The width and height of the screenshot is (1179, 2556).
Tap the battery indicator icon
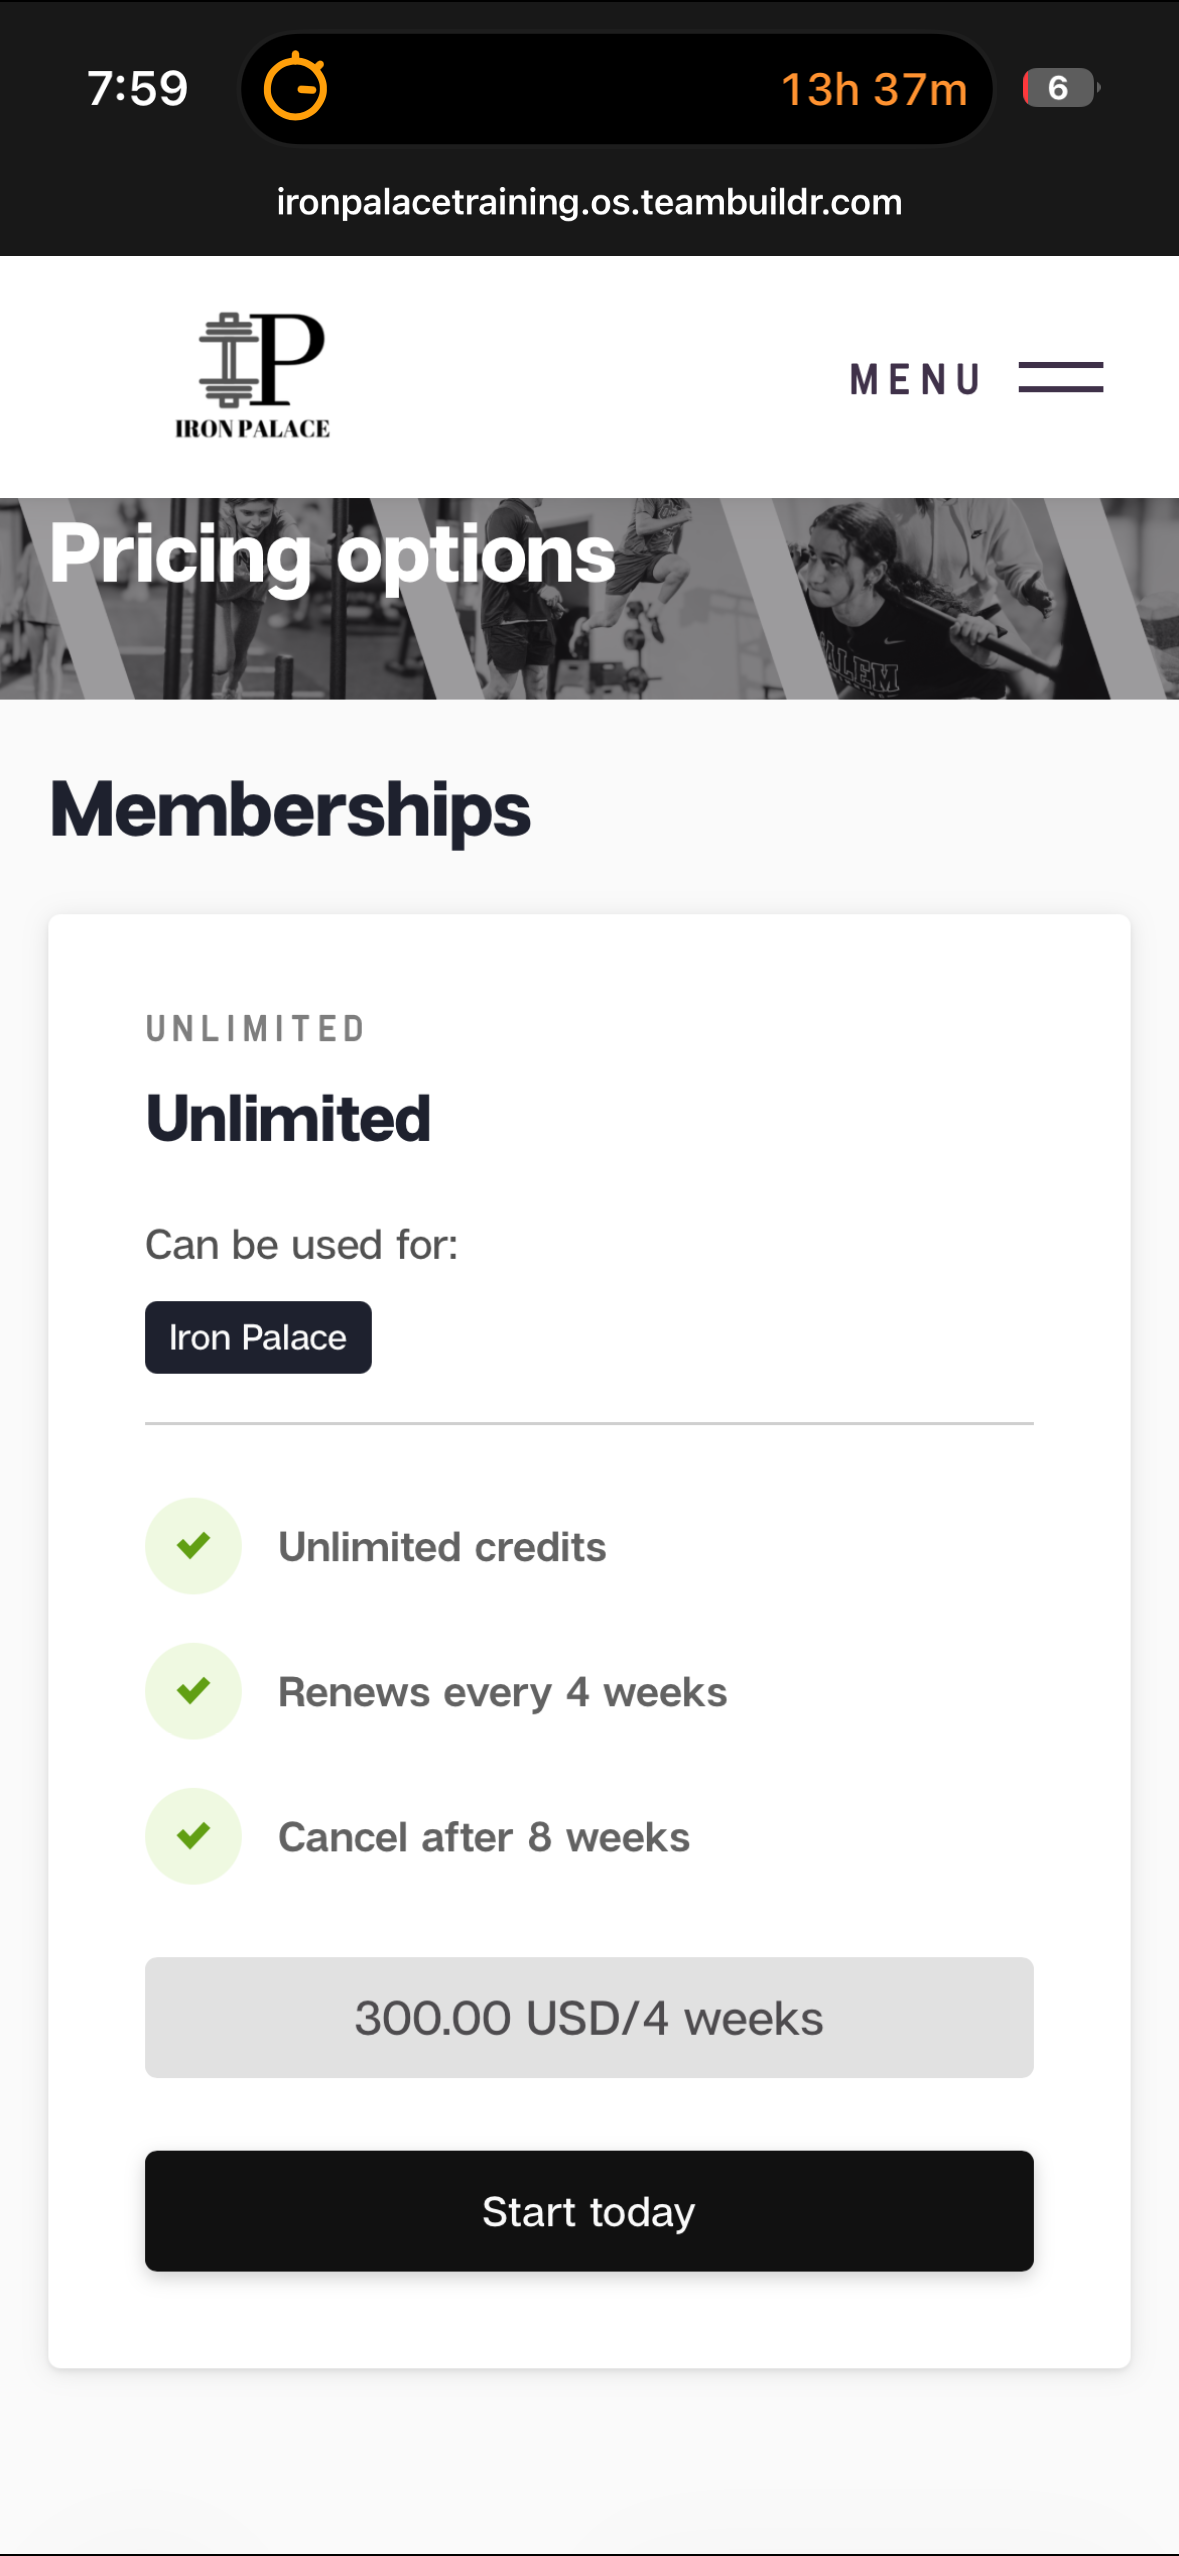(x=1060, y=88)
